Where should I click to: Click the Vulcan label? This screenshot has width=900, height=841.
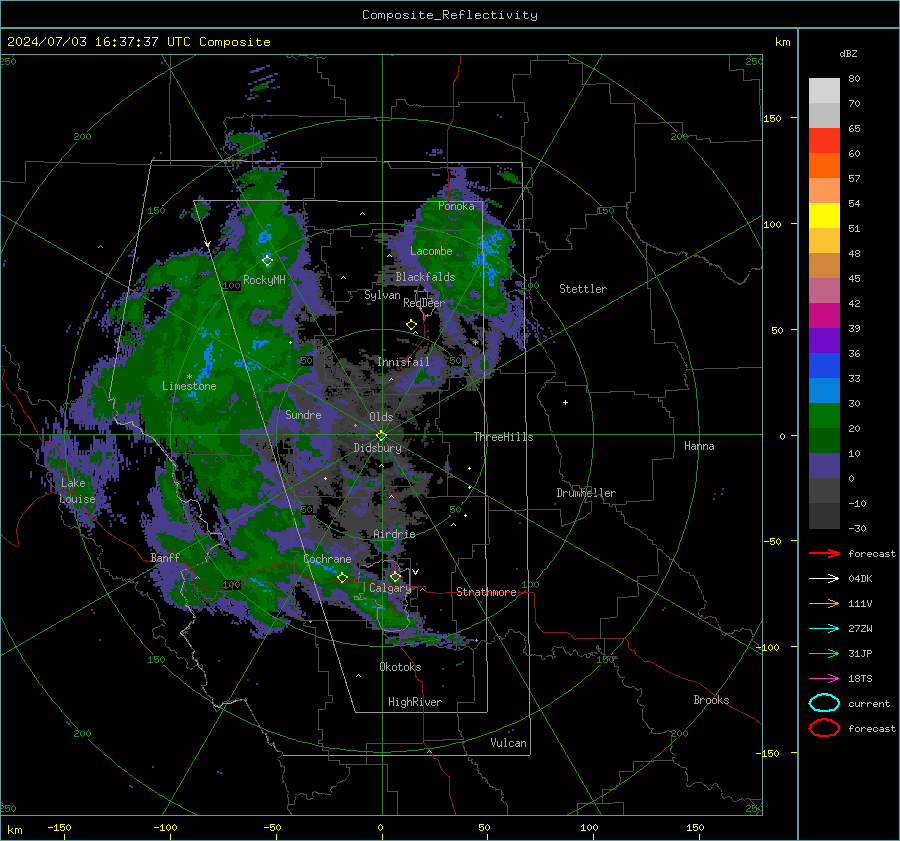point(508,743)
